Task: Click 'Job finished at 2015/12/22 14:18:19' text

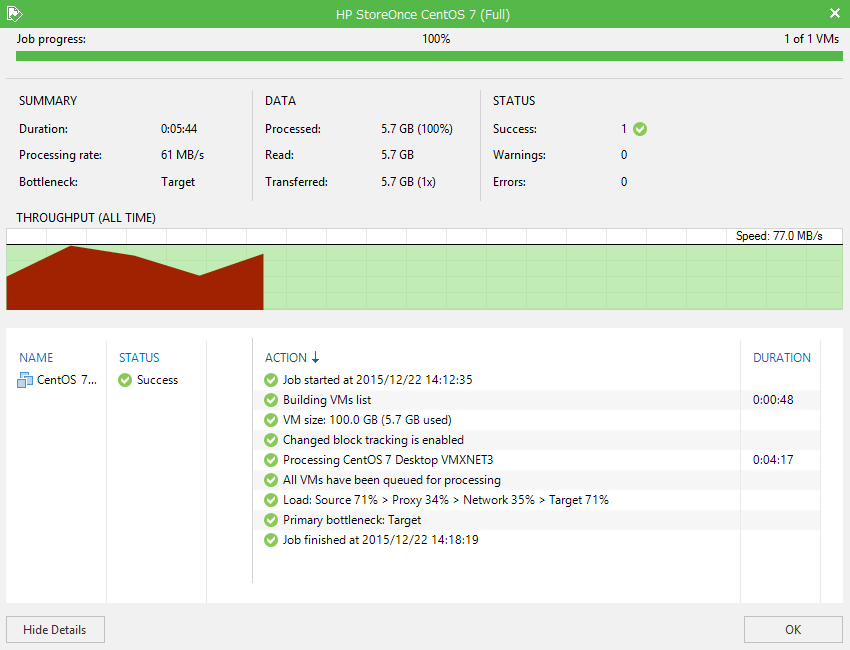Action: (x=381, y=540)
